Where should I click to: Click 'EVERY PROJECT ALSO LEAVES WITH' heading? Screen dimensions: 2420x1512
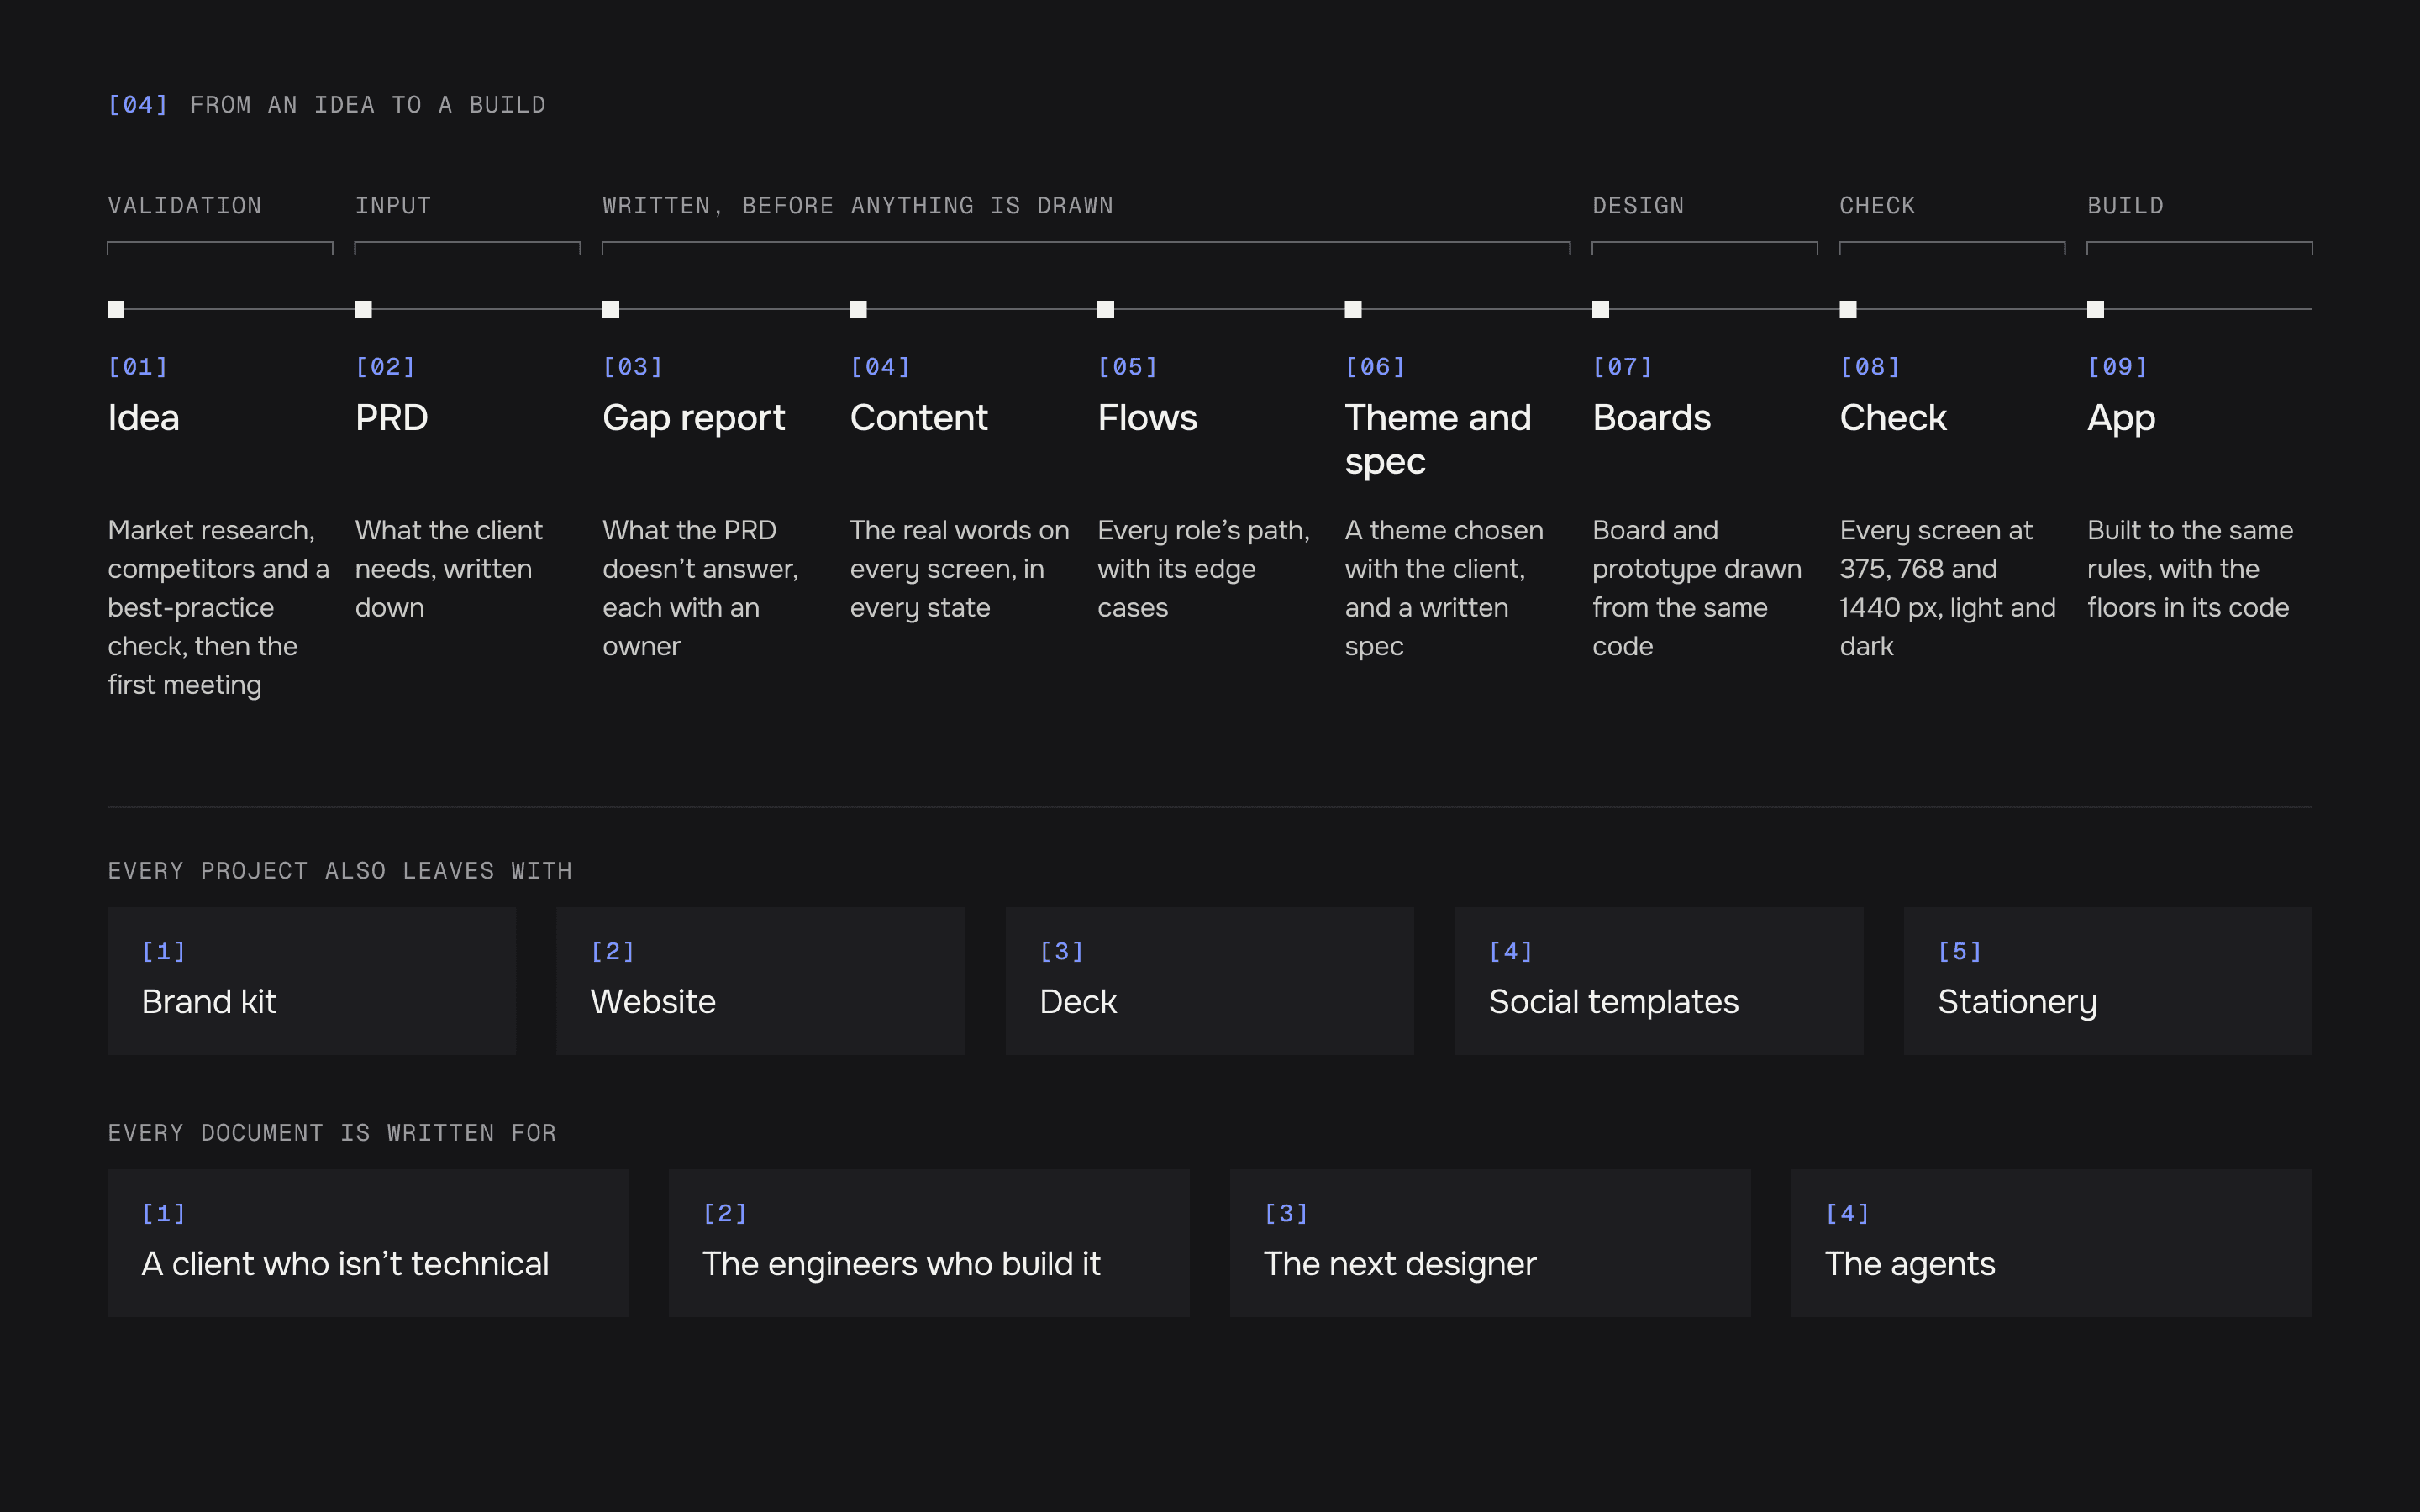(340, 871)
